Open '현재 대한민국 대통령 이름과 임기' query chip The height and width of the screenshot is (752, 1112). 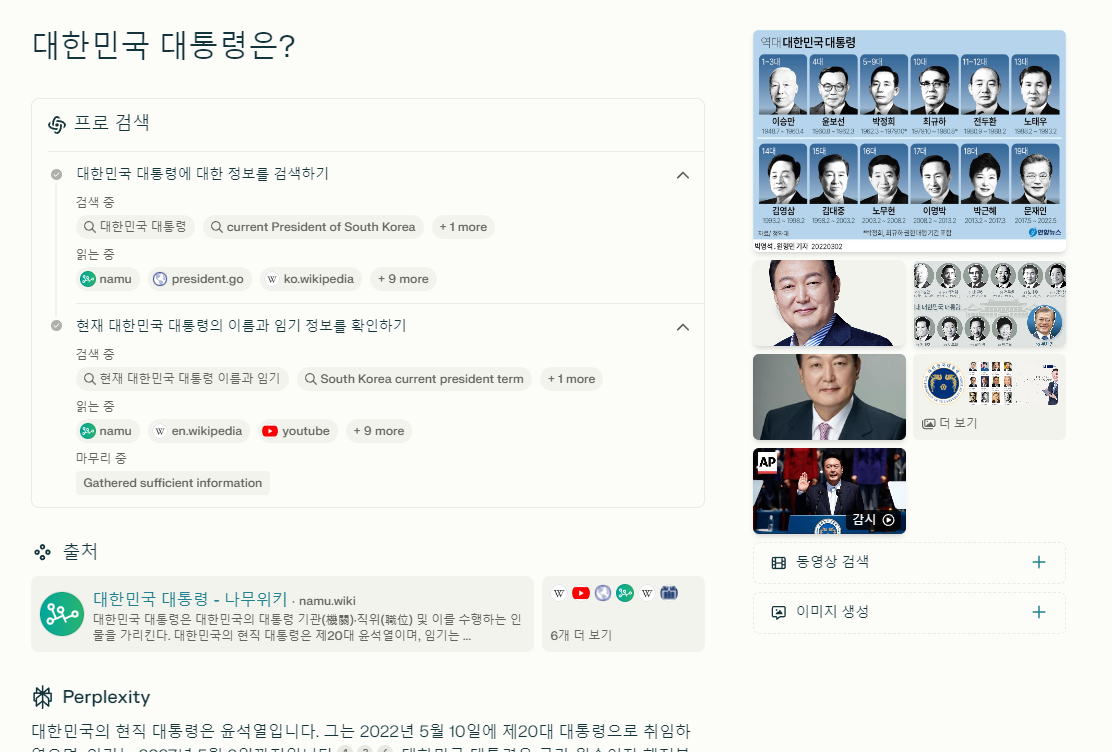pos(182,379)
